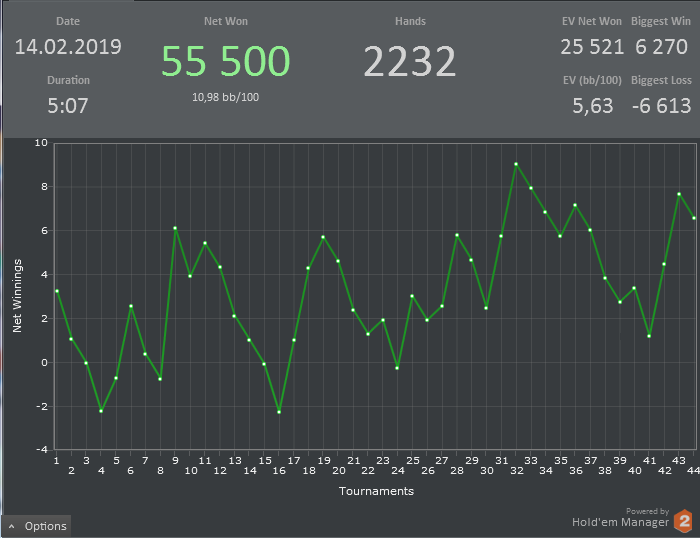The height and width of the screenshot is (538, 700).
Task: Click the data point at tournament 30
Action: 486,308
